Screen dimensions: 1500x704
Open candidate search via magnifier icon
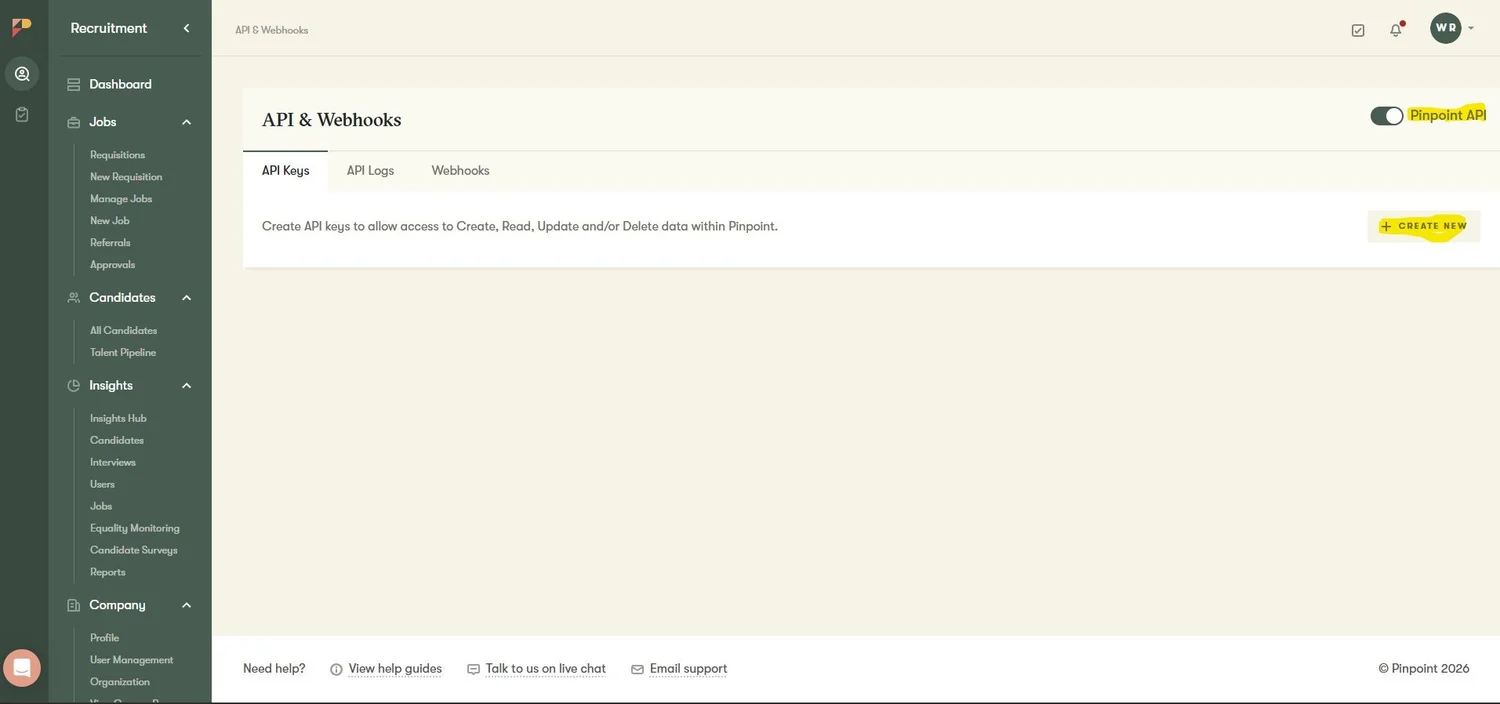[x=20, y=71]
